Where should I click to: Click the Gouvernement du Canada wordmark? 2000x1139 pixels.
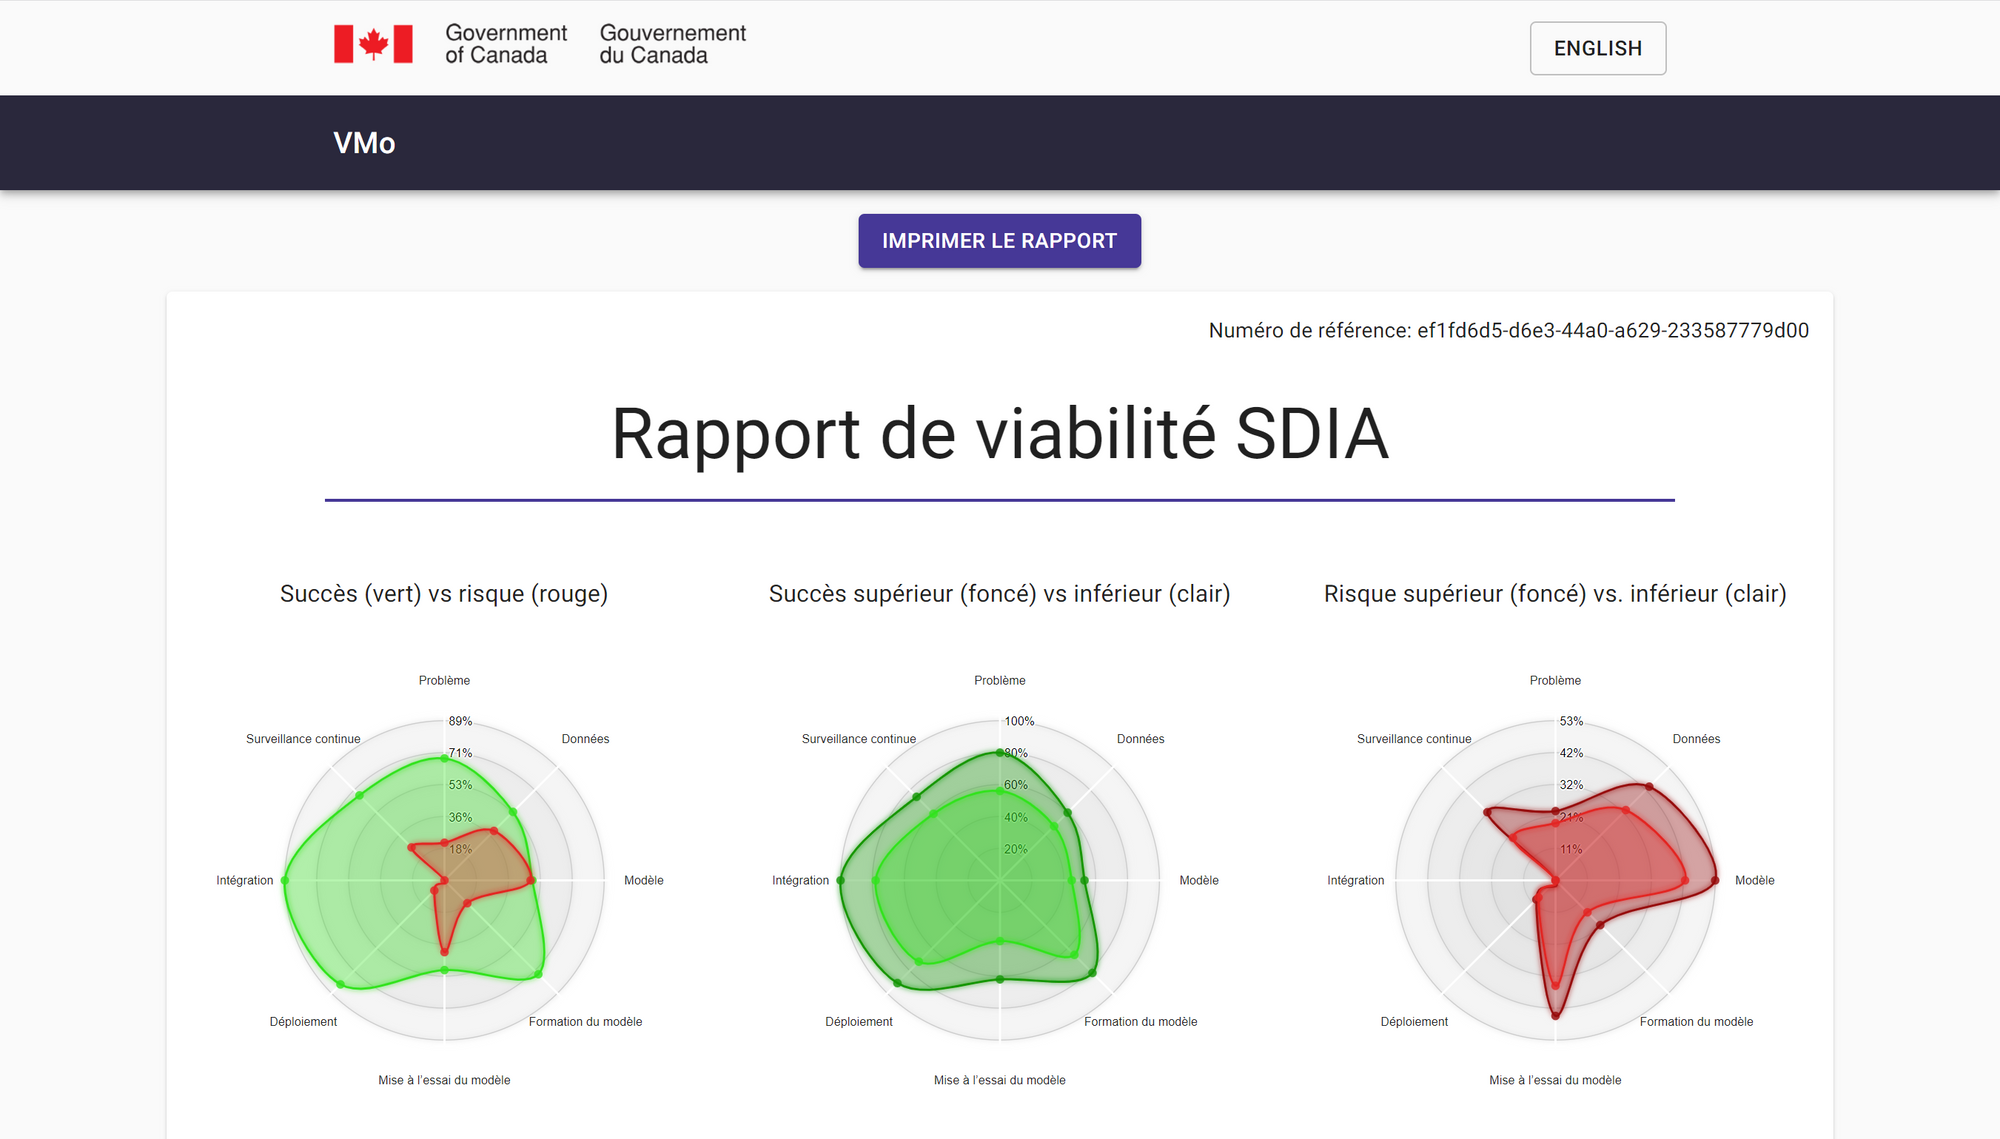673,44
